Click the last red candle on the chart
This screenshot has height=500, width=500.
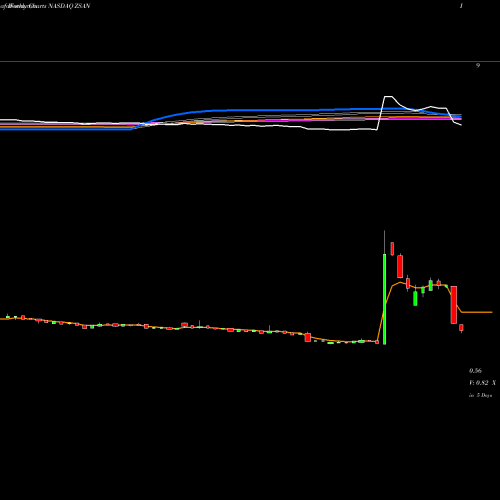click(x=461, y=328)
